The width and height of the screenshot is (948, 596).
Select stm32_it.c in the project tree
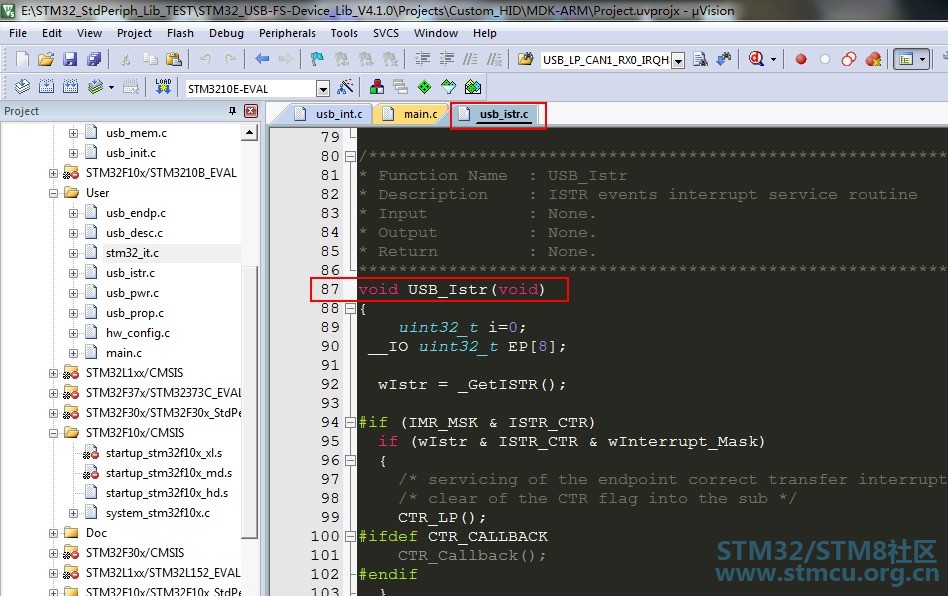pos(132,253)
